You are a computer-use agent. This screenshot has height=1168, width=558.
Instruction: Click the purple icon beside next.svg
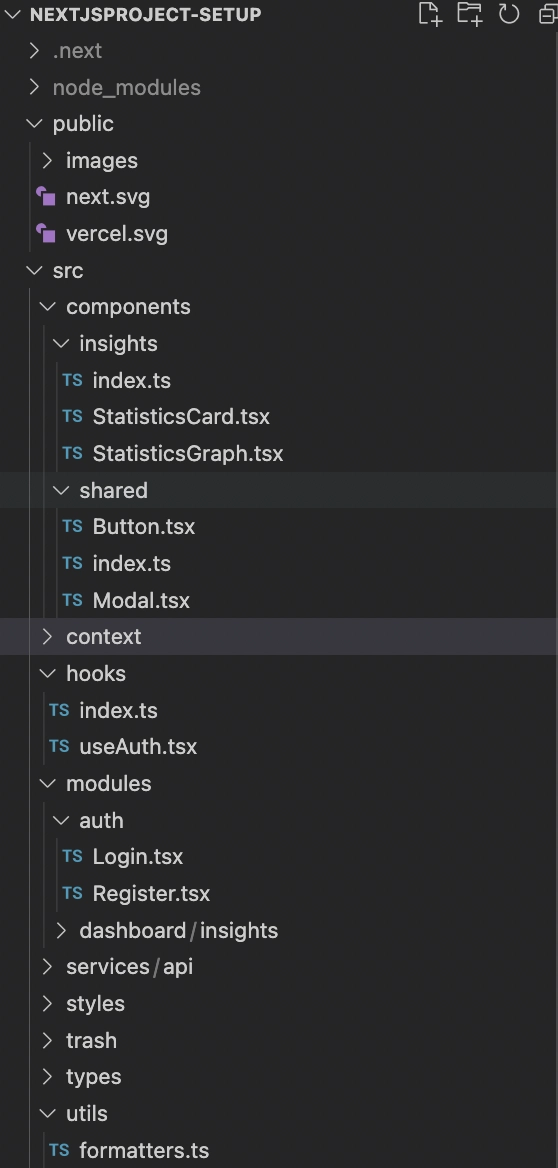45,197
